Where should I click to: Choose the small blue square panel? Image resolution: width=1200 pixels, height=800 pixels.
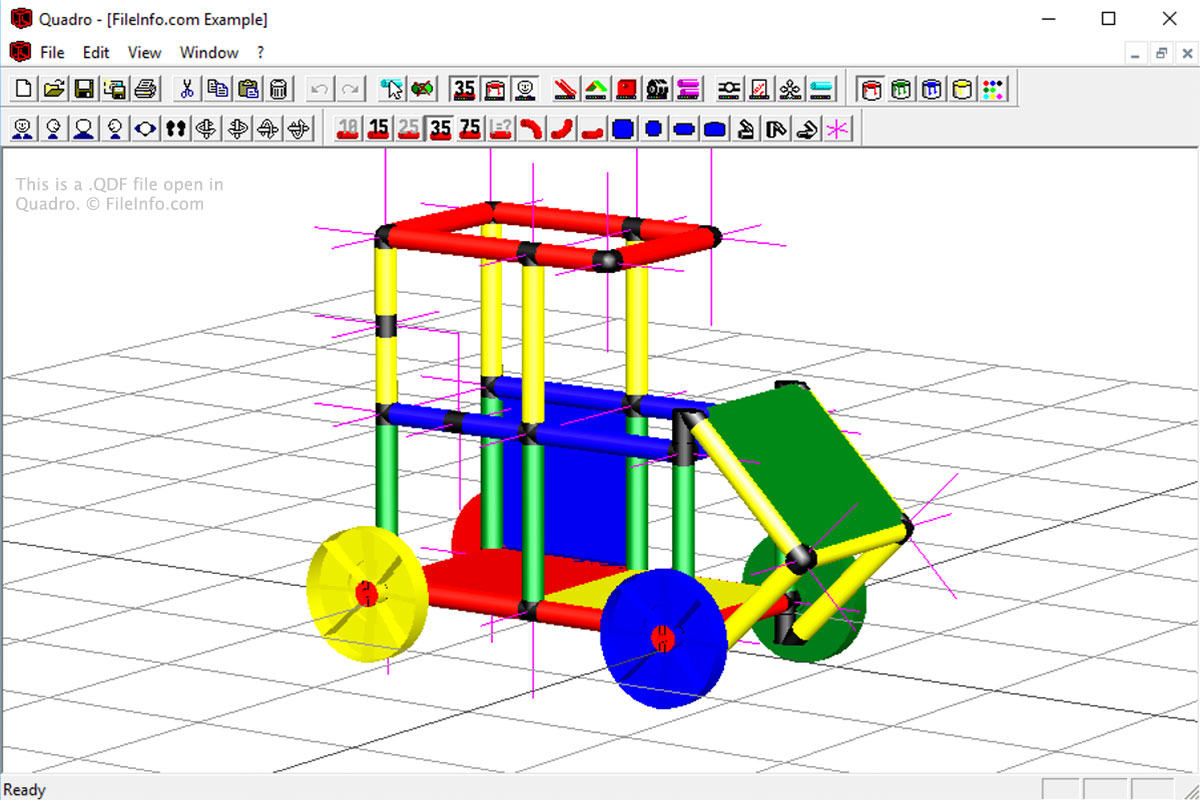click(x=654, y=128)
